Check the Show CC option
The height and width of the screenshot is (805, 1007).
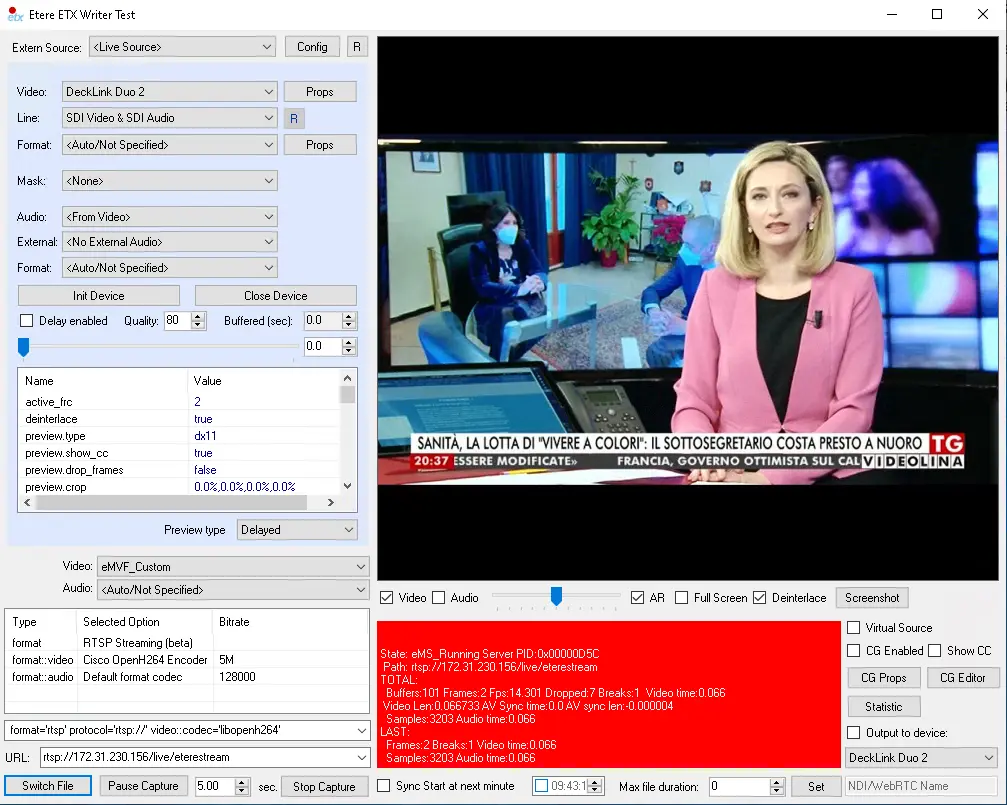click(934, 651)
